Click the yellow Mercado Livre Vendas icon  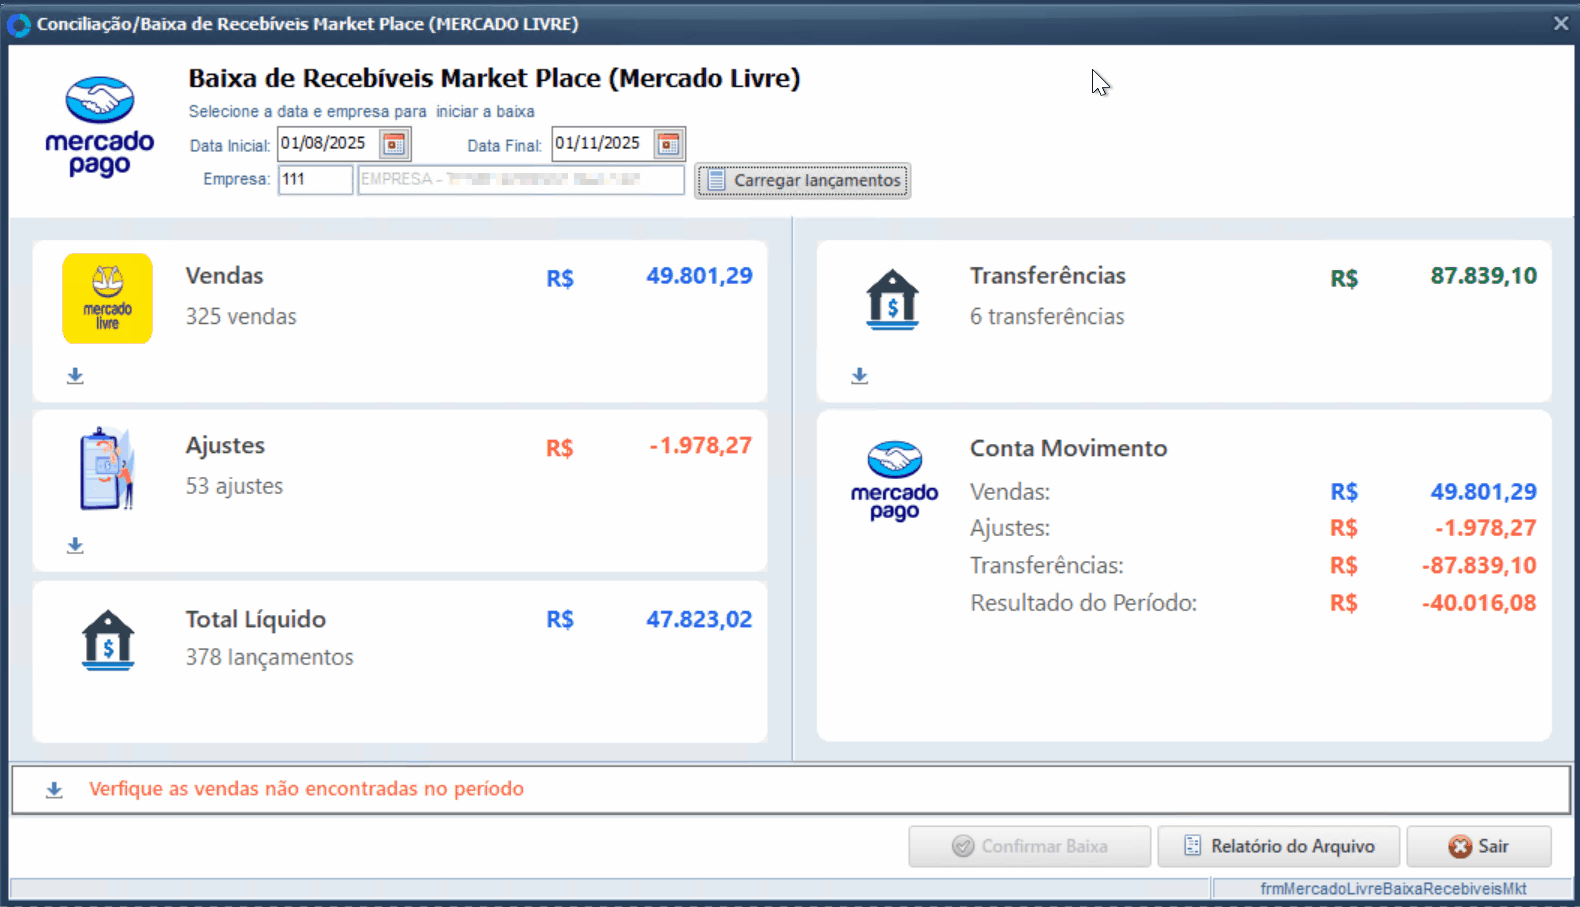click(107, 298)
